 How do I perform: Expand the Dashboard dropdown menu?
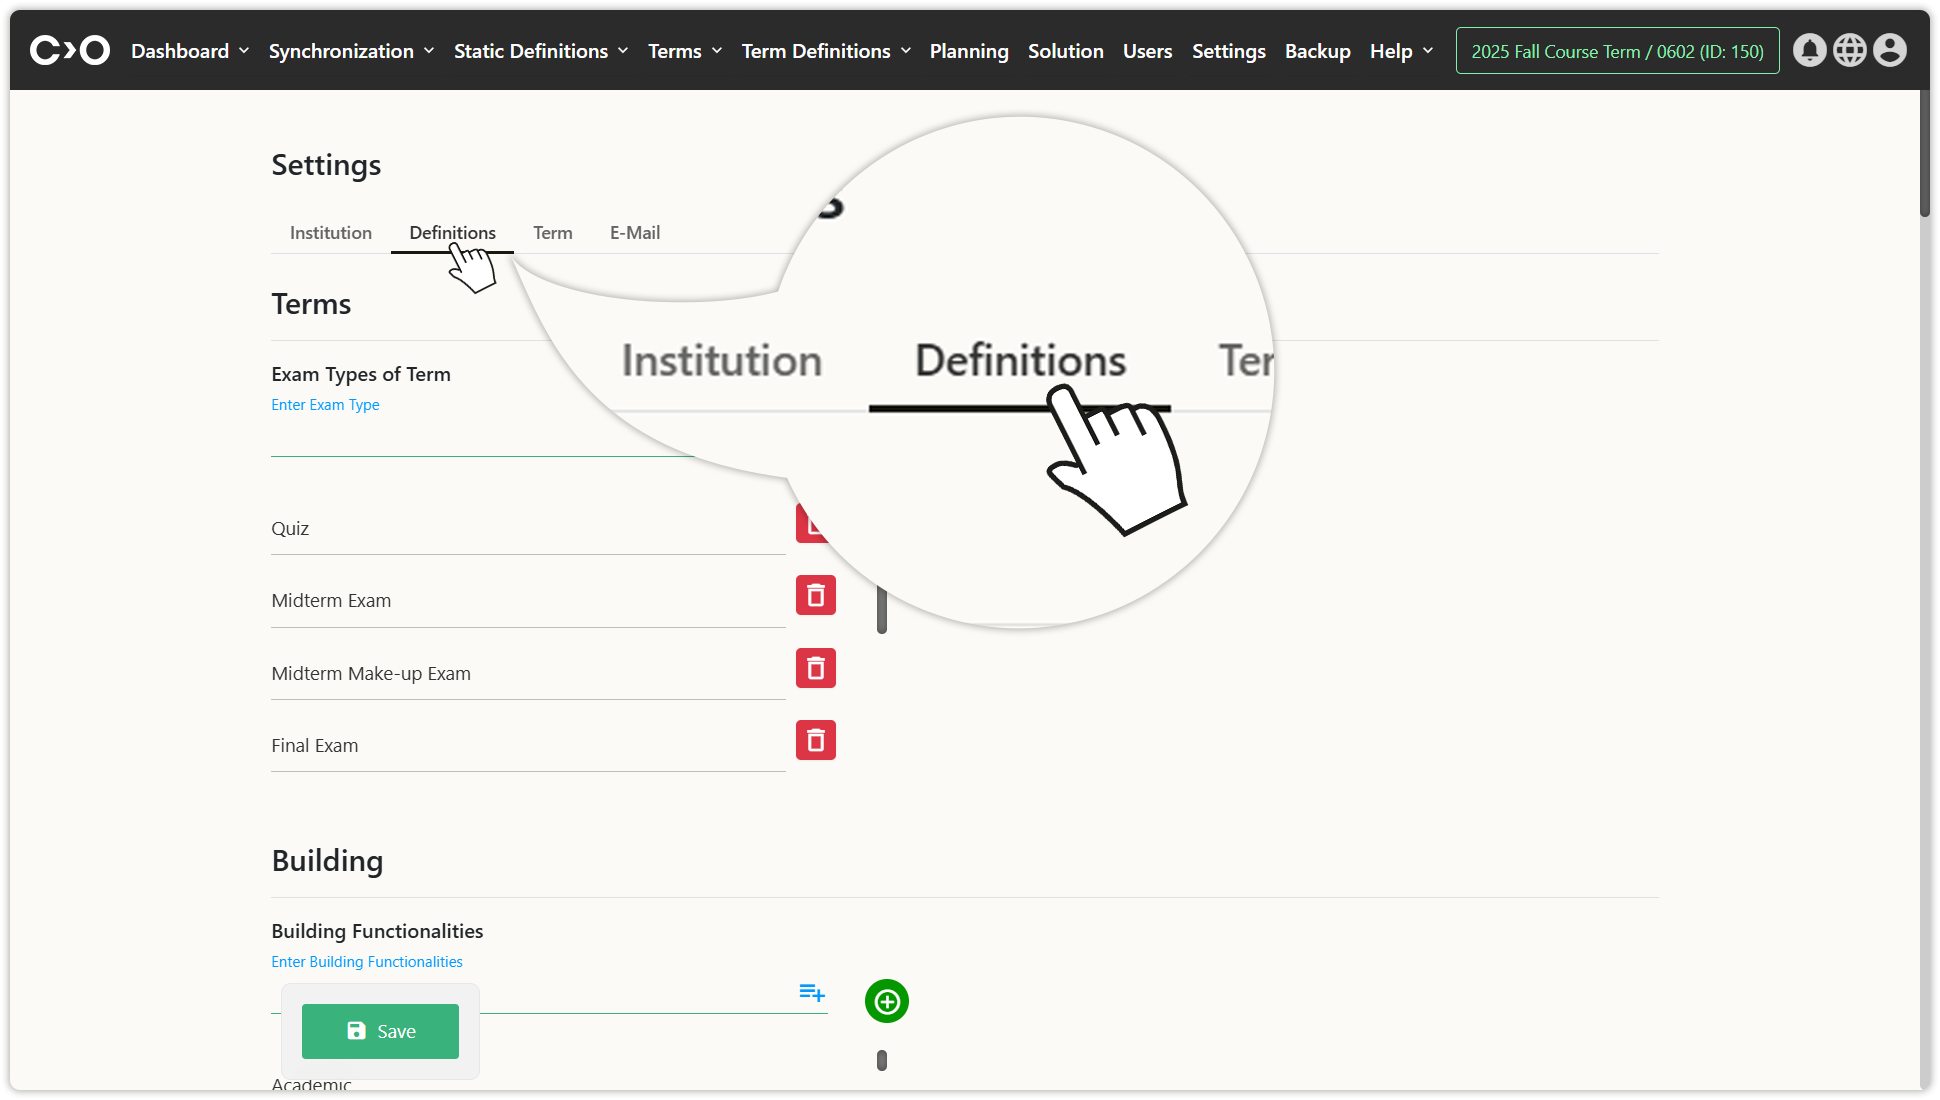pos(189,51)
